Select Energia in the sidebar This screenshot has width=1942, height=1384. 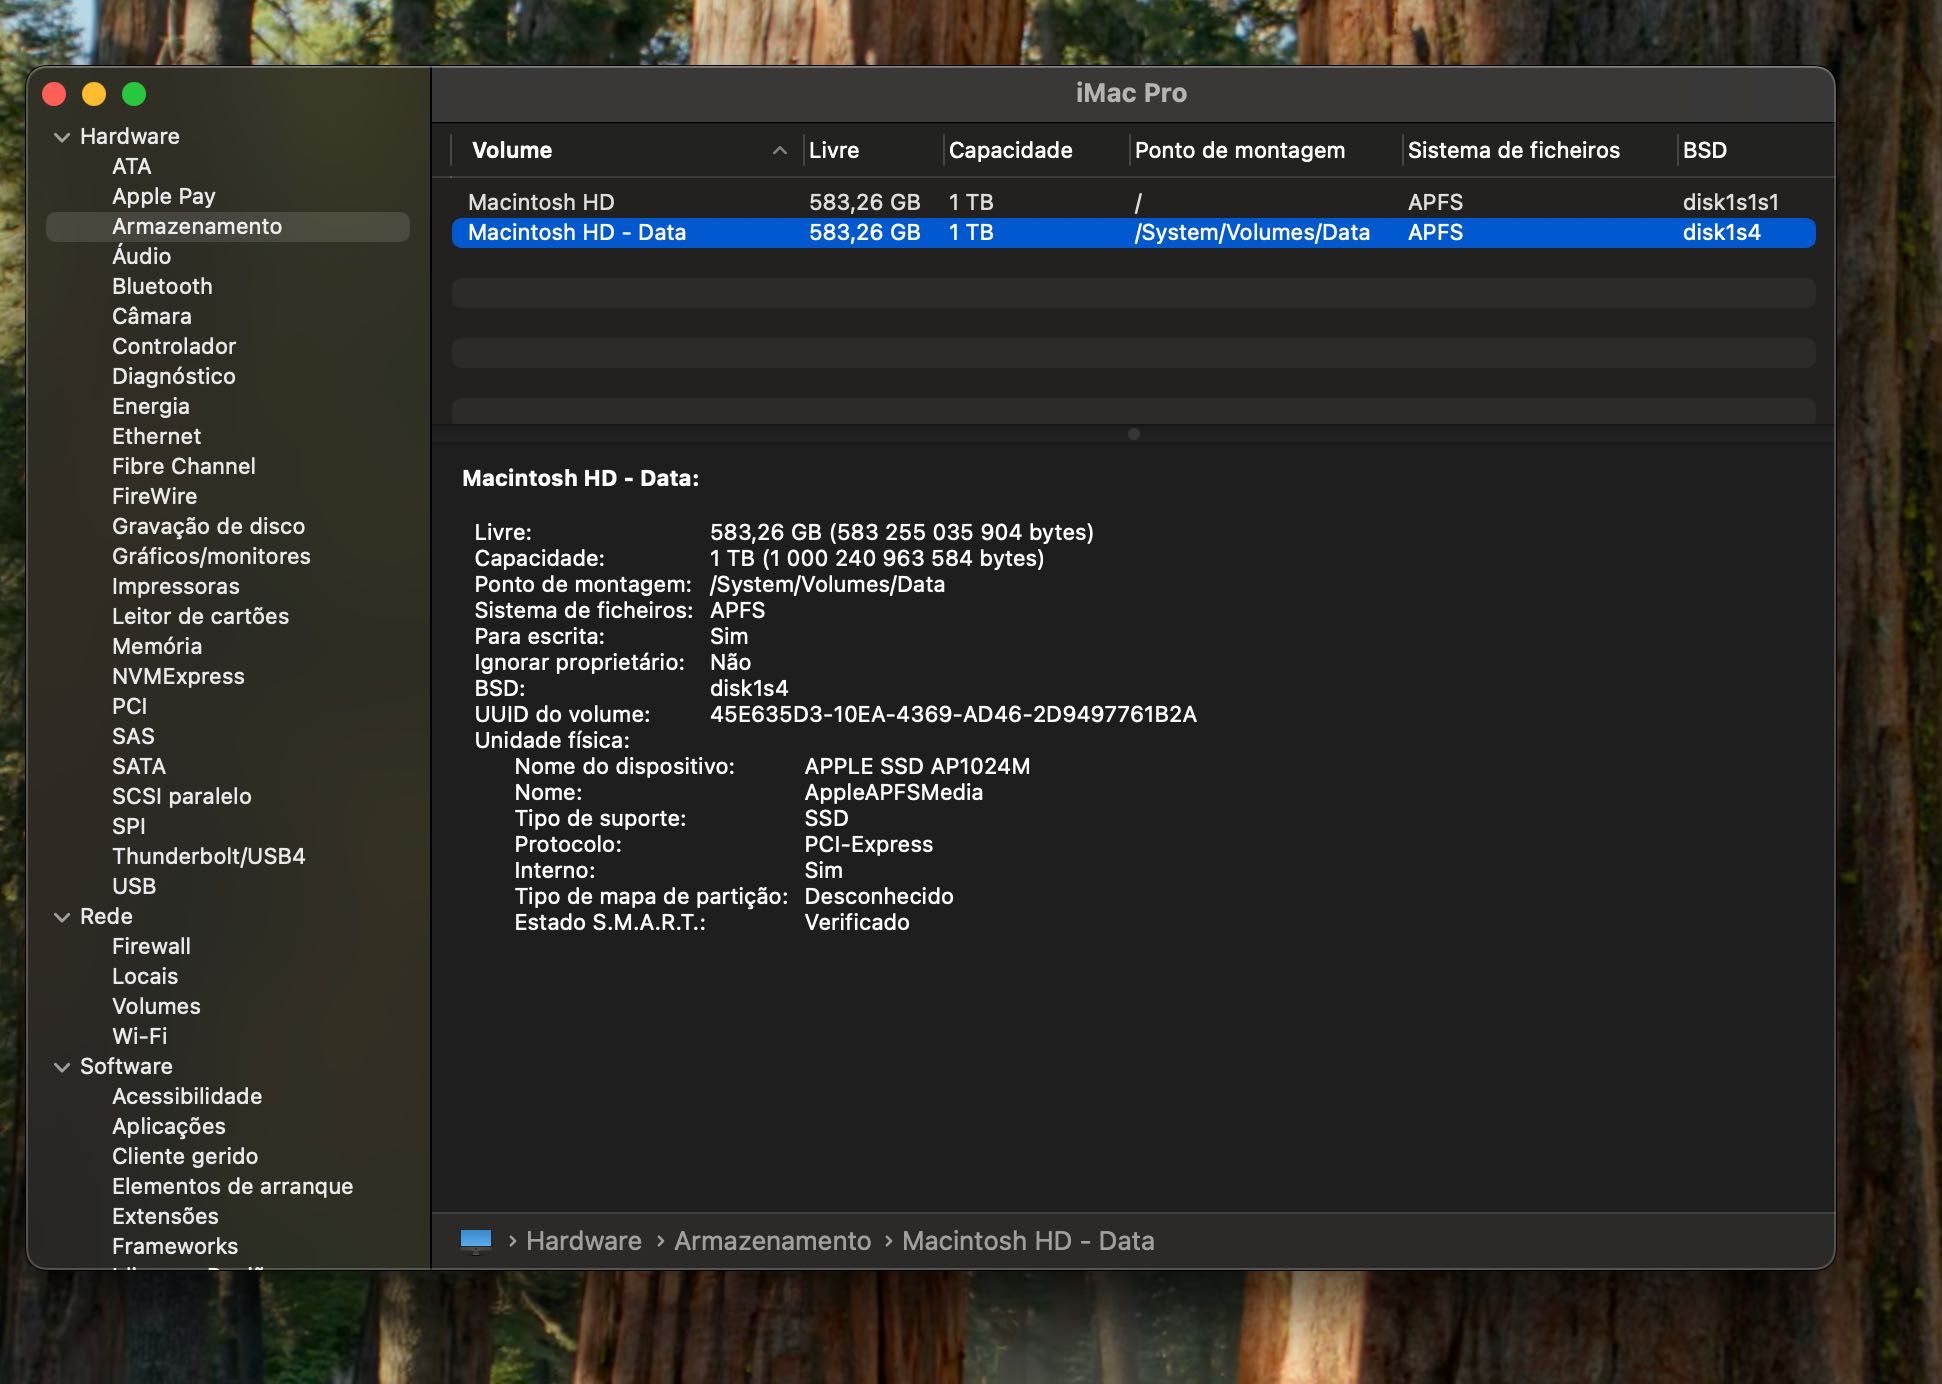(x=151, y=406)
